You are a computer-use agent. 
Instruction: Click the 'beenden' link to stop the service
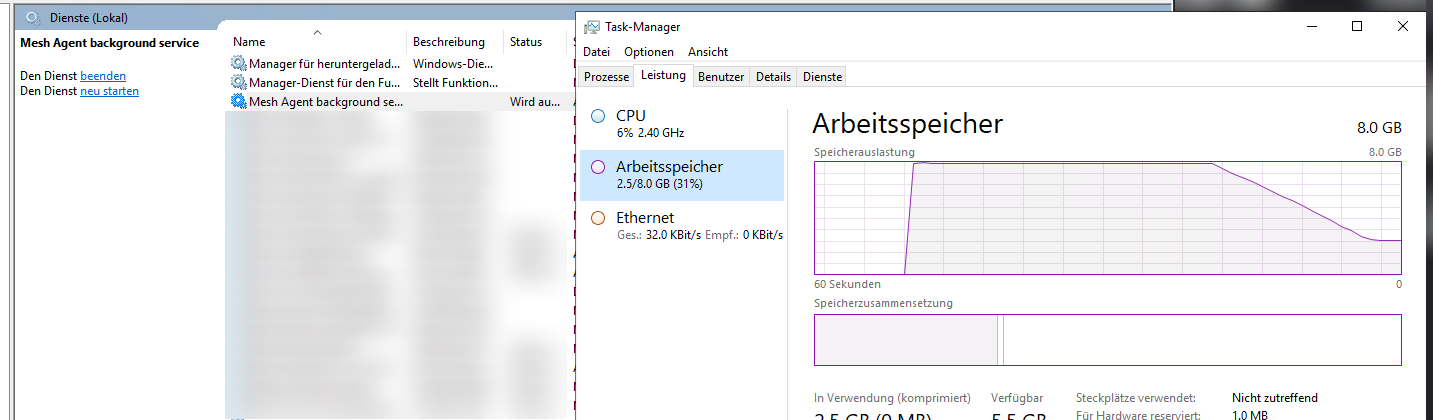[103, 76]
